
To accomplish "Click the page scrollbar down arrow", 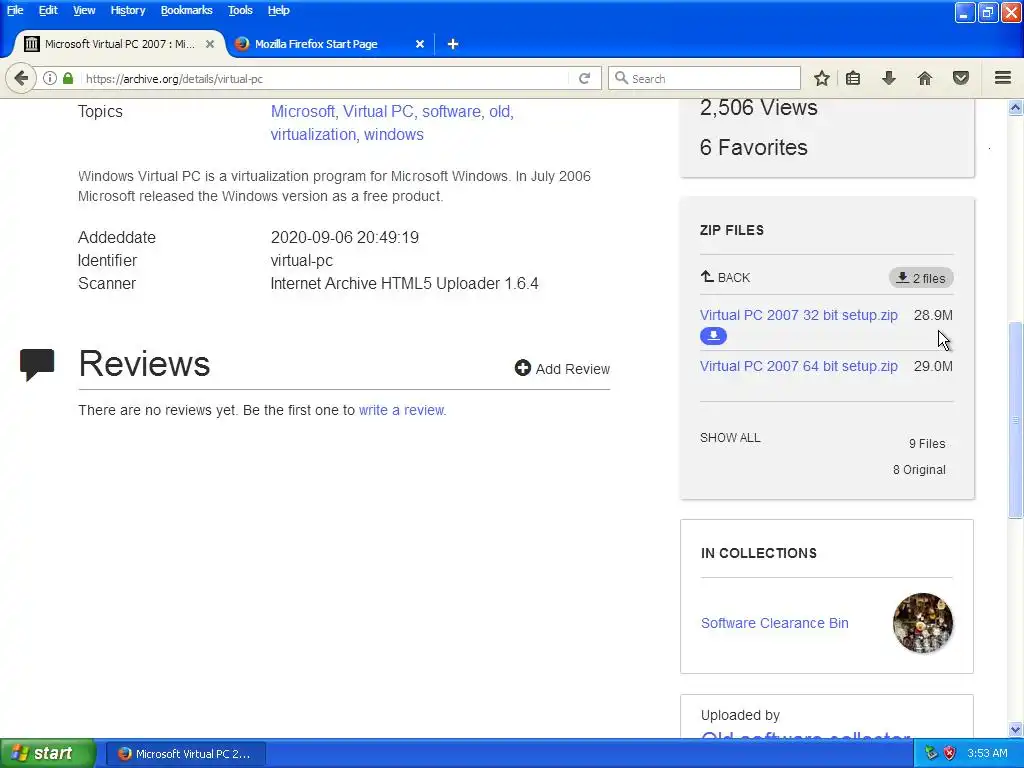I will tap(1015, 729).
